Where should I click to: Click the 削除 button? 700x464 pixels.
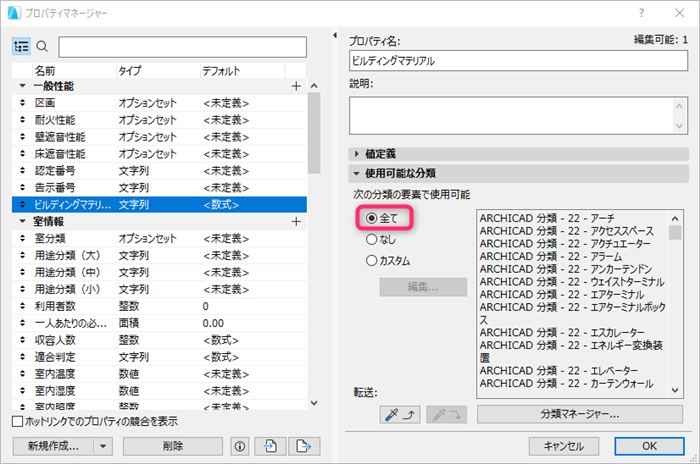(173, 446)
